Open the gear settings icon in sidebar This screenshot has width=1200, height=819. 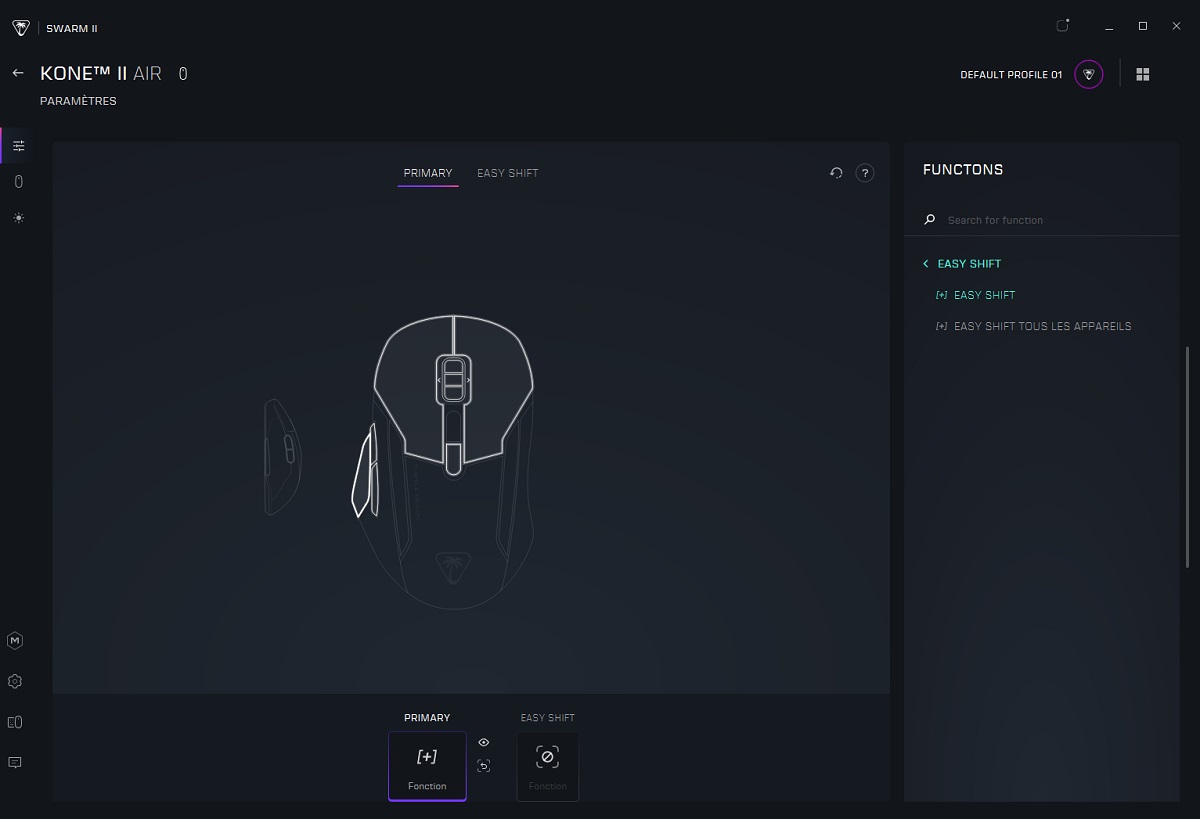(15, 682)
